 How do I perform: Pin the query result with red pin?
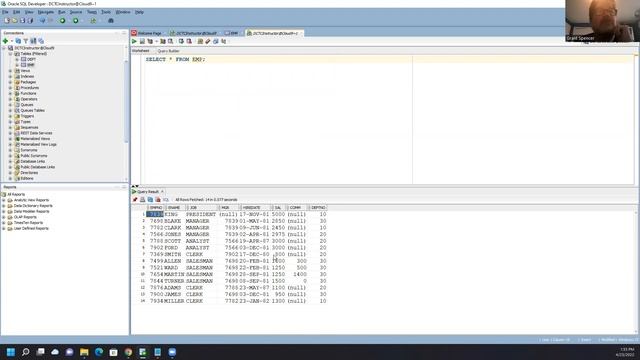135,200
